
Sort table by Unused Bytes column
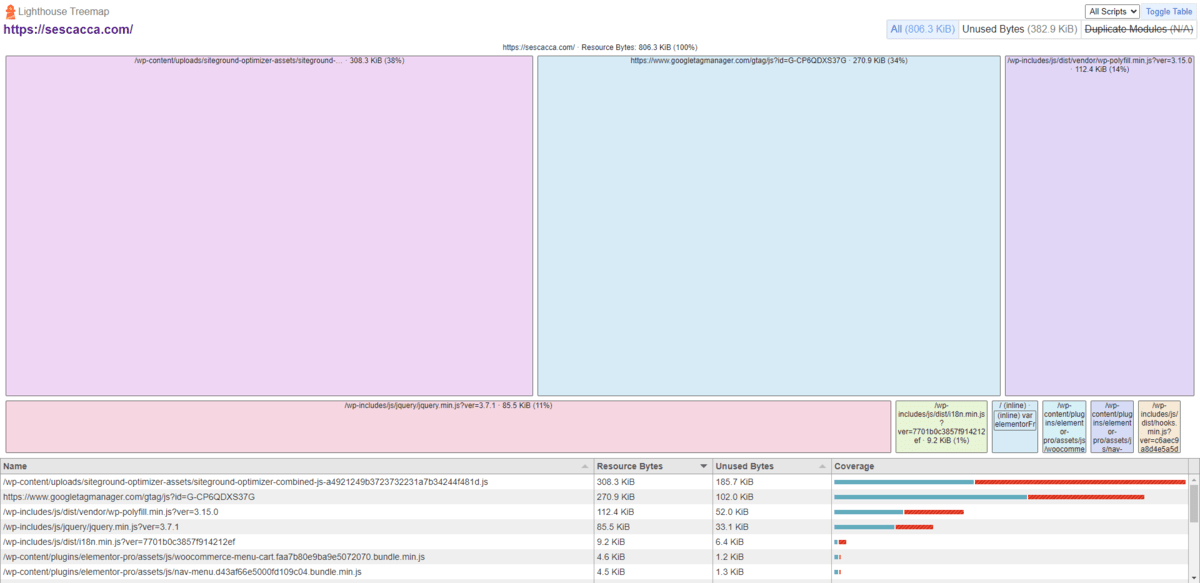tap(771, 466)
